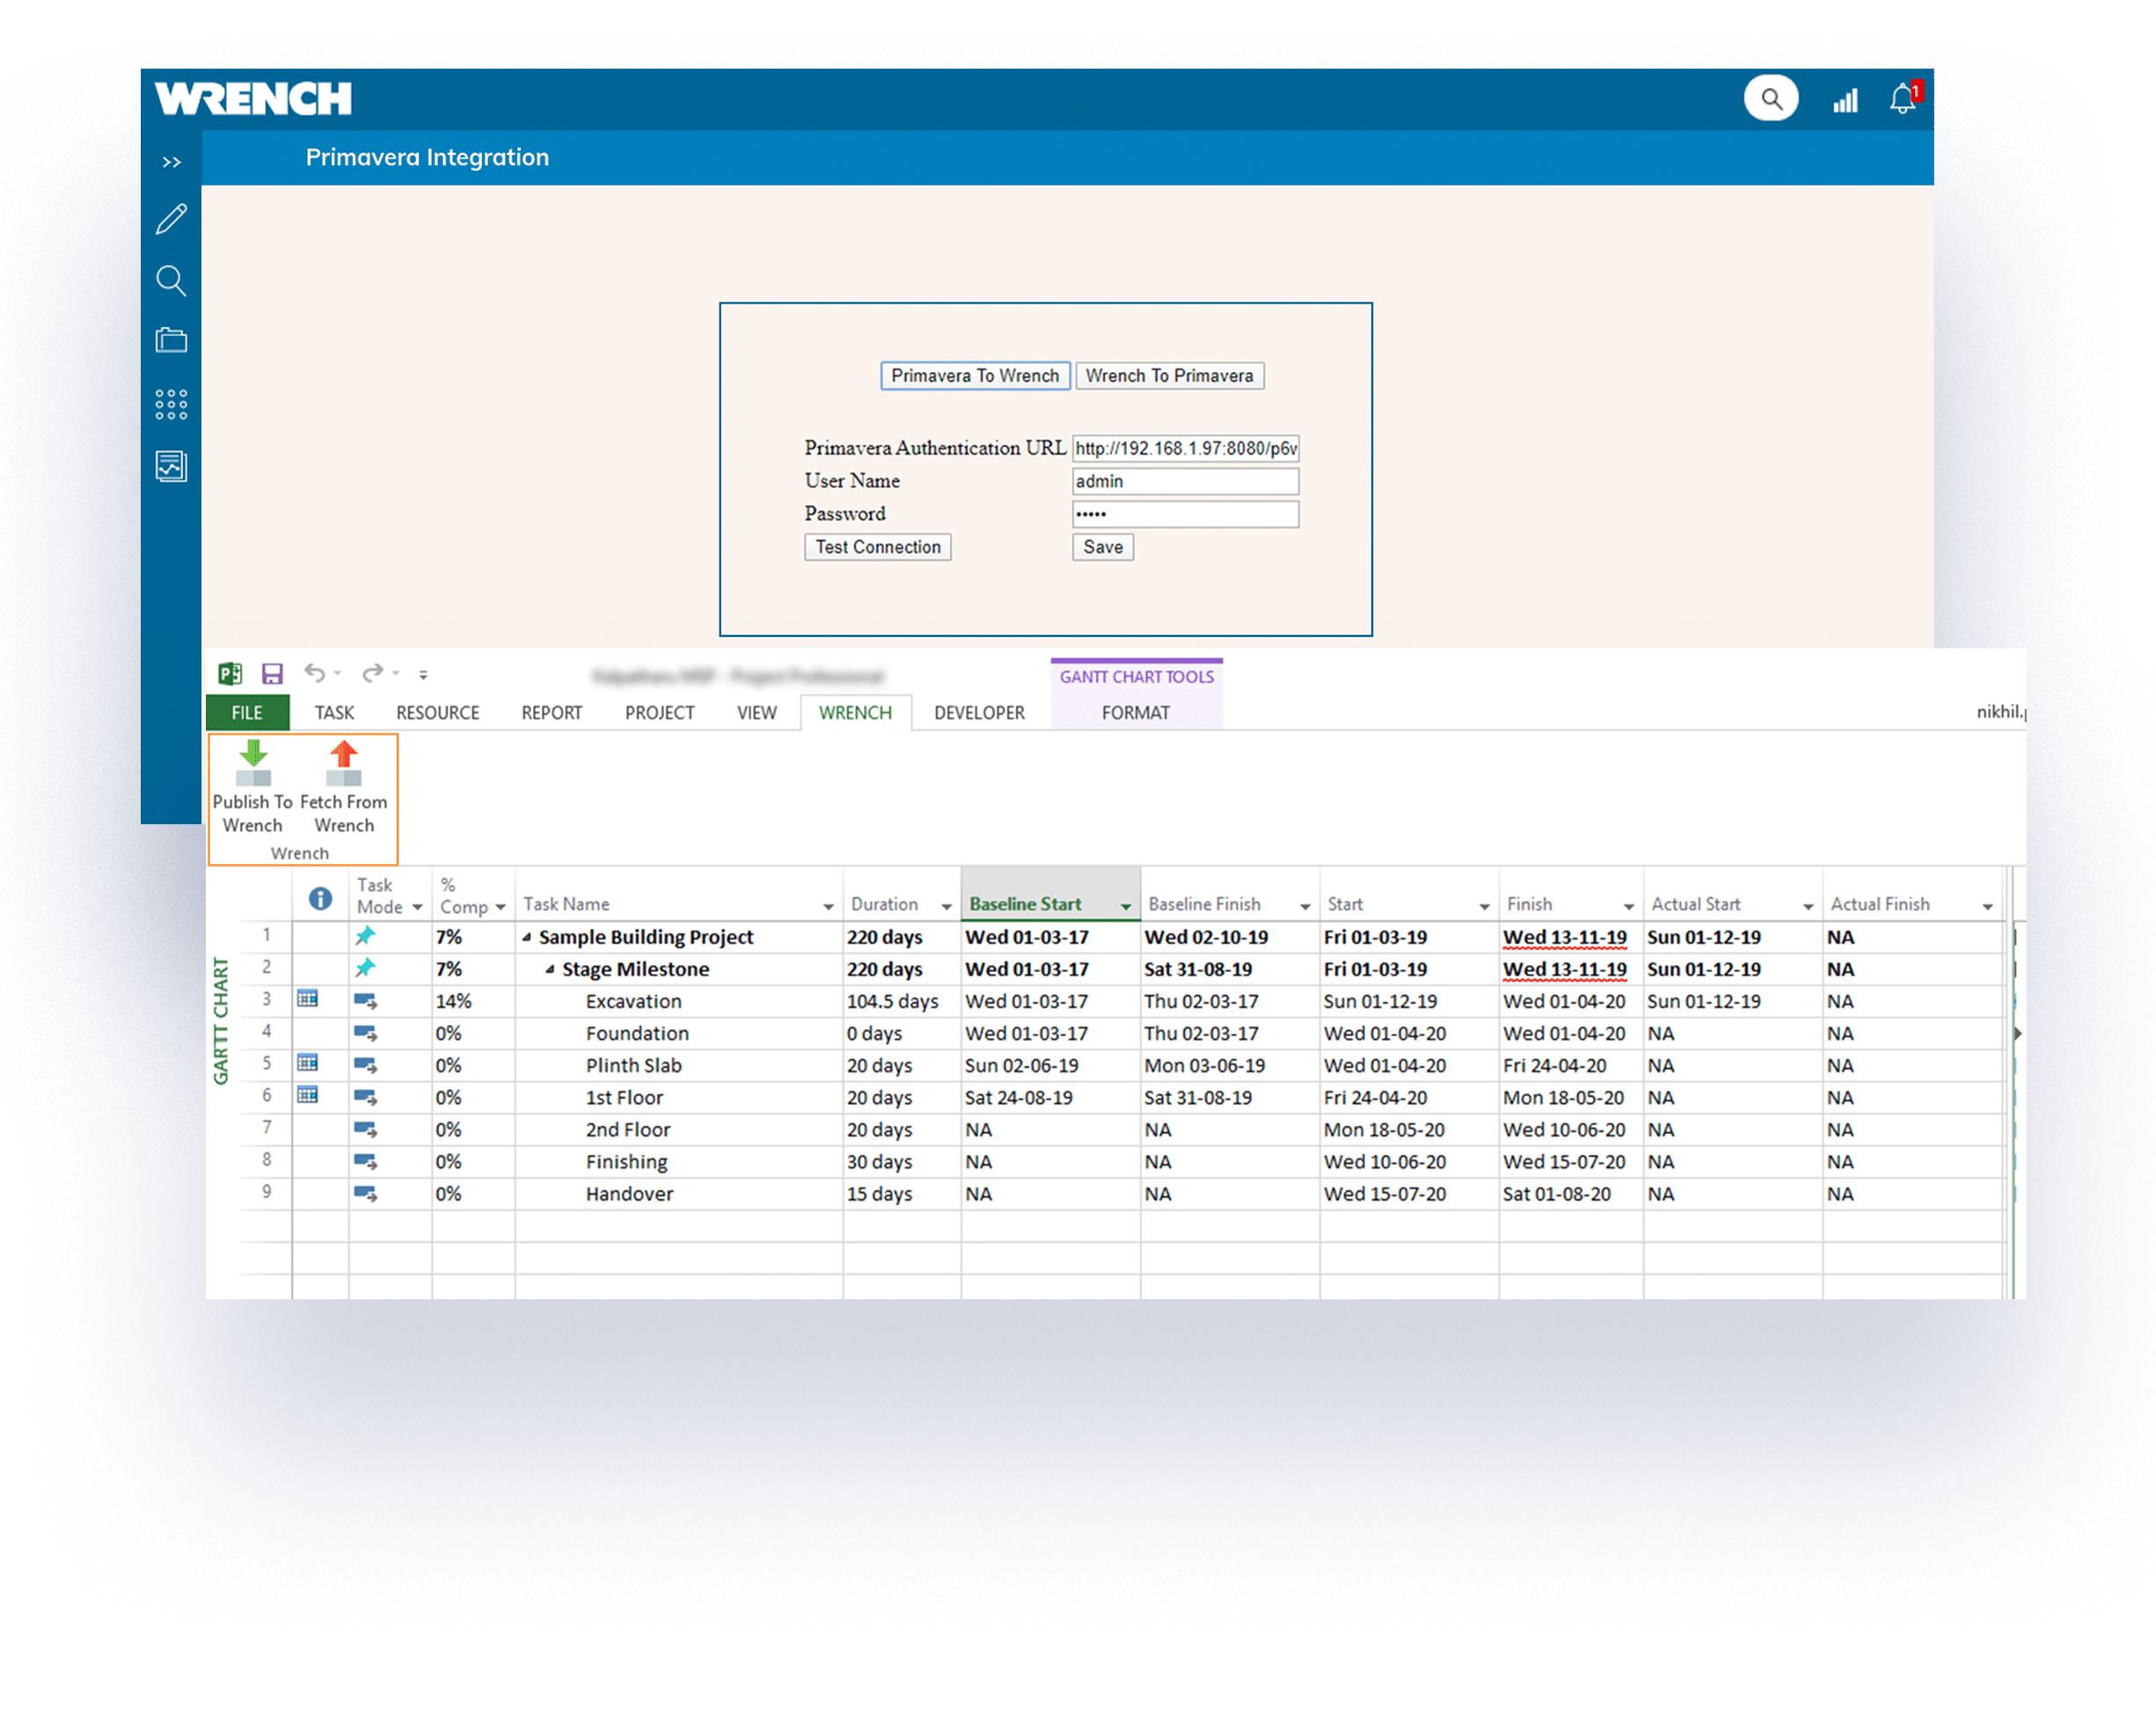This screenshot has width=2156, height=1711.
Task: Switch to the DEVELOPER ribbon tab
Action: pos(979,713)
